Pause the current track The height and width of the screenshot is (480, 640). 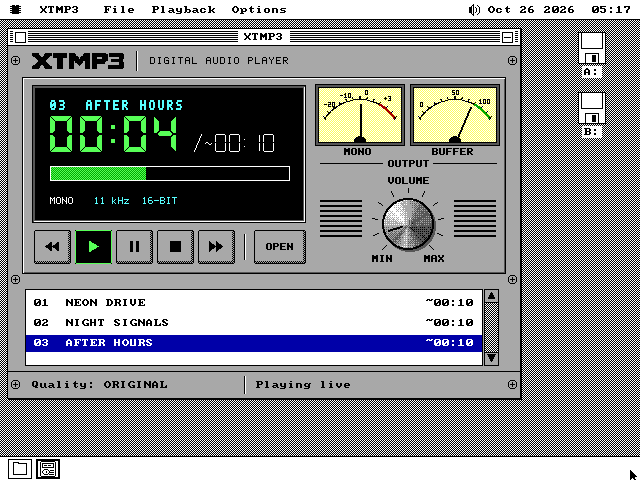point(134,247)
